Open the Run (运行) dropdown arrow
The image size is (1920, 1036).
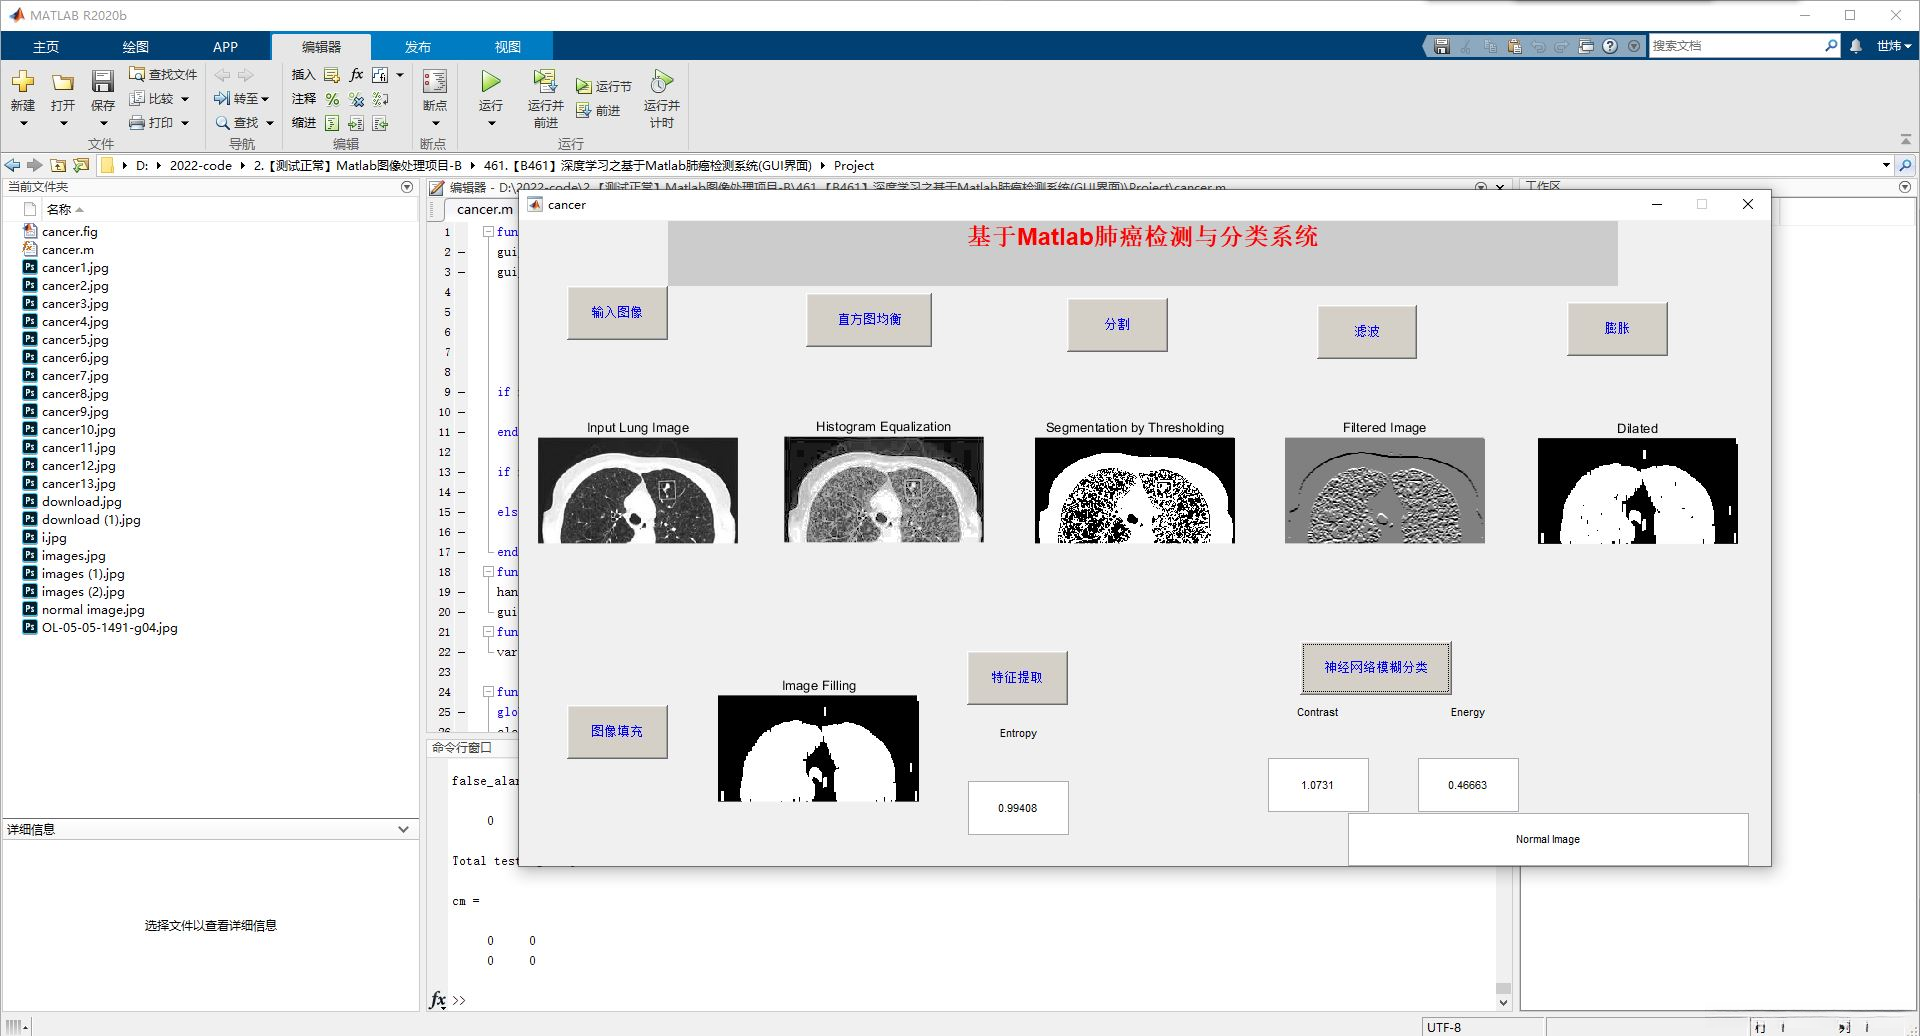491,123
